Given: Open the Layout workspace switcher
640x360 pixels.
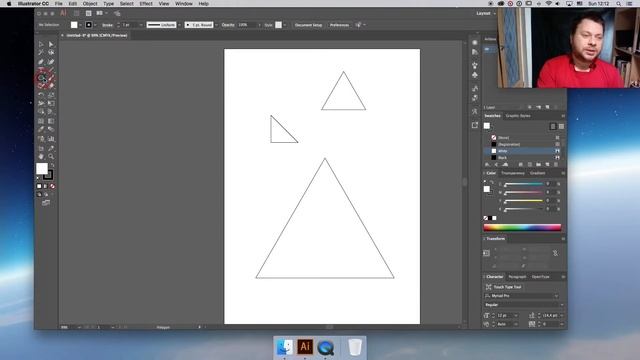Looking at the screenshot, I should click(486, 13).
